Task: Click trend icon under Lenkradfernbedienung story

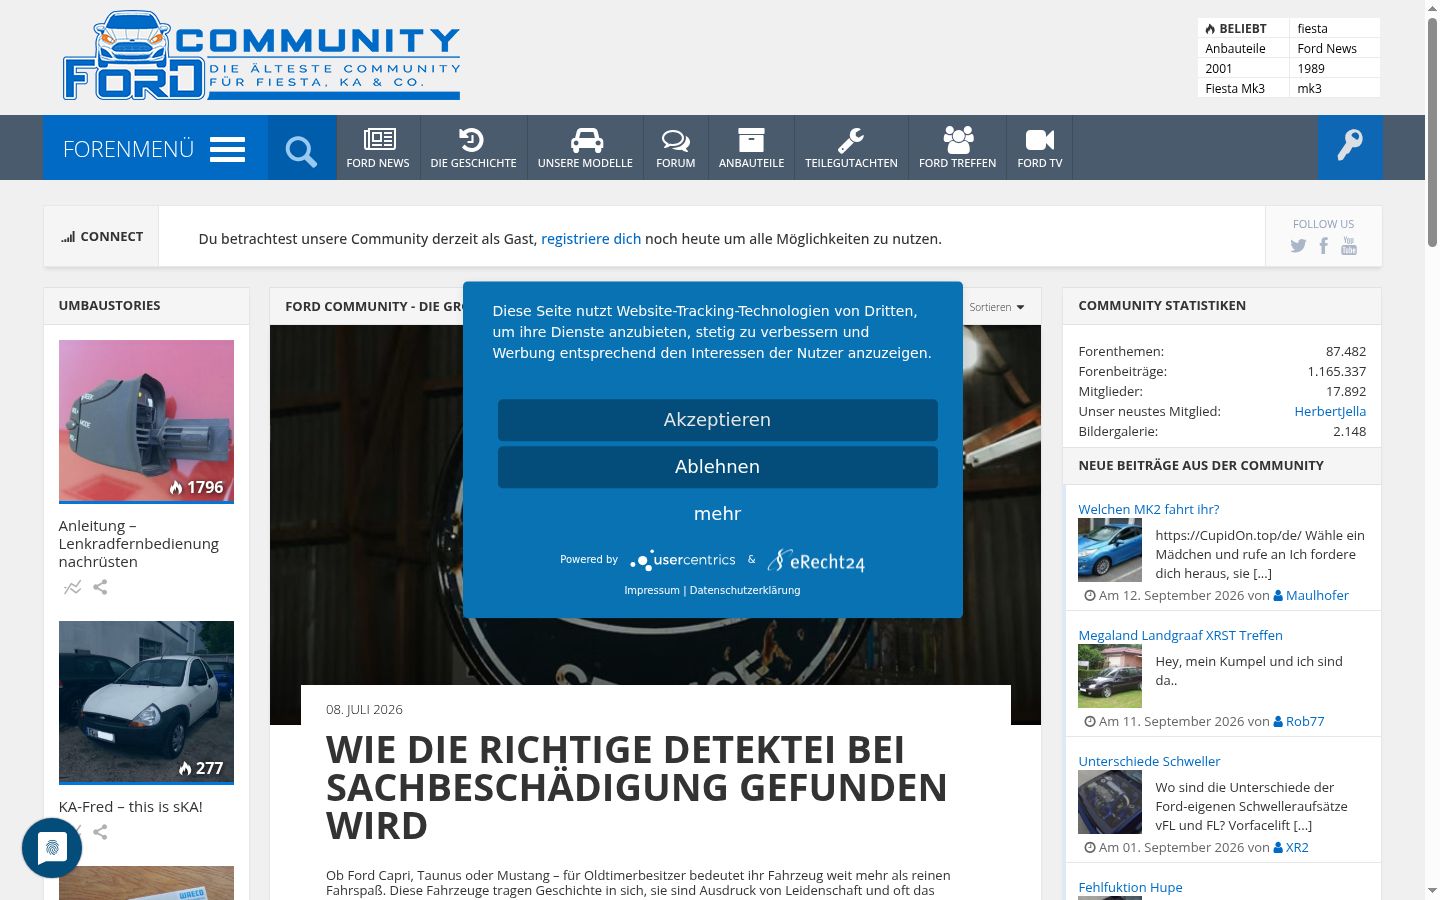Action: coord(72,587)
